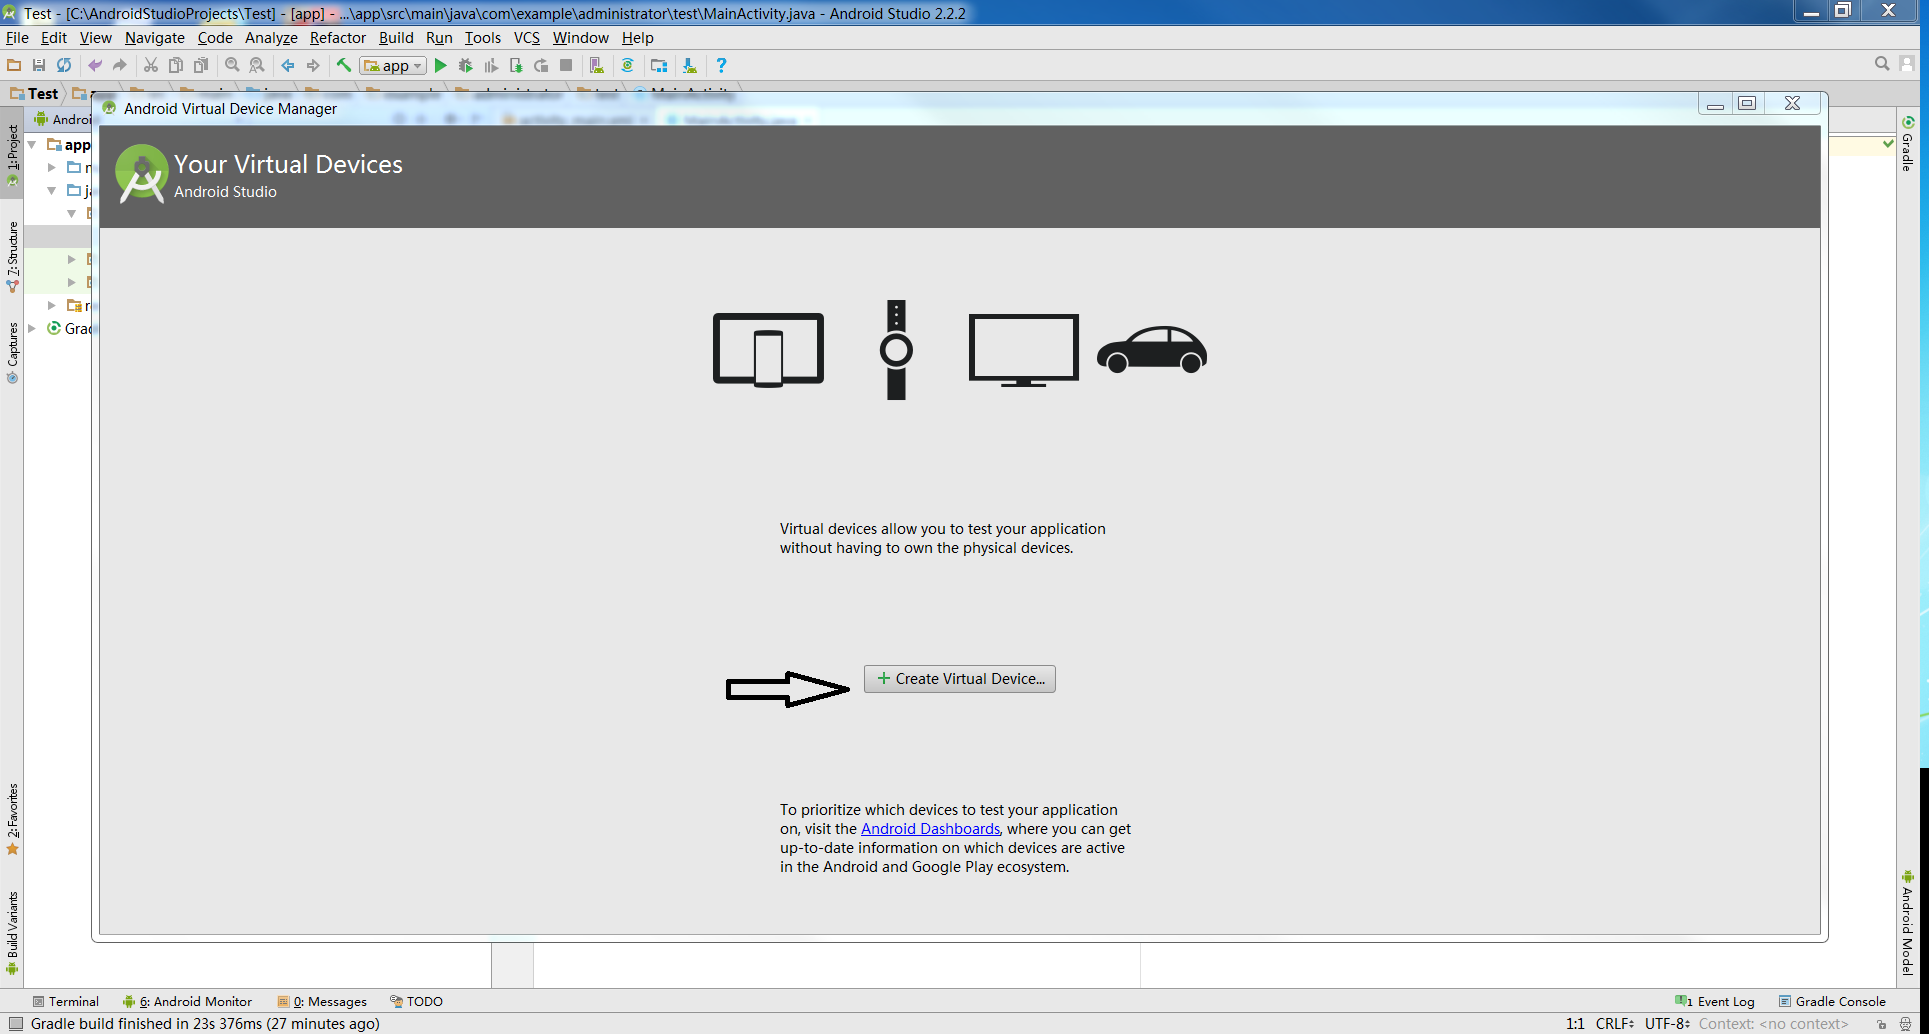The image size is (1929, 1034).
Task: Open the Refactor menu
Action: click(x=338, y=38)
